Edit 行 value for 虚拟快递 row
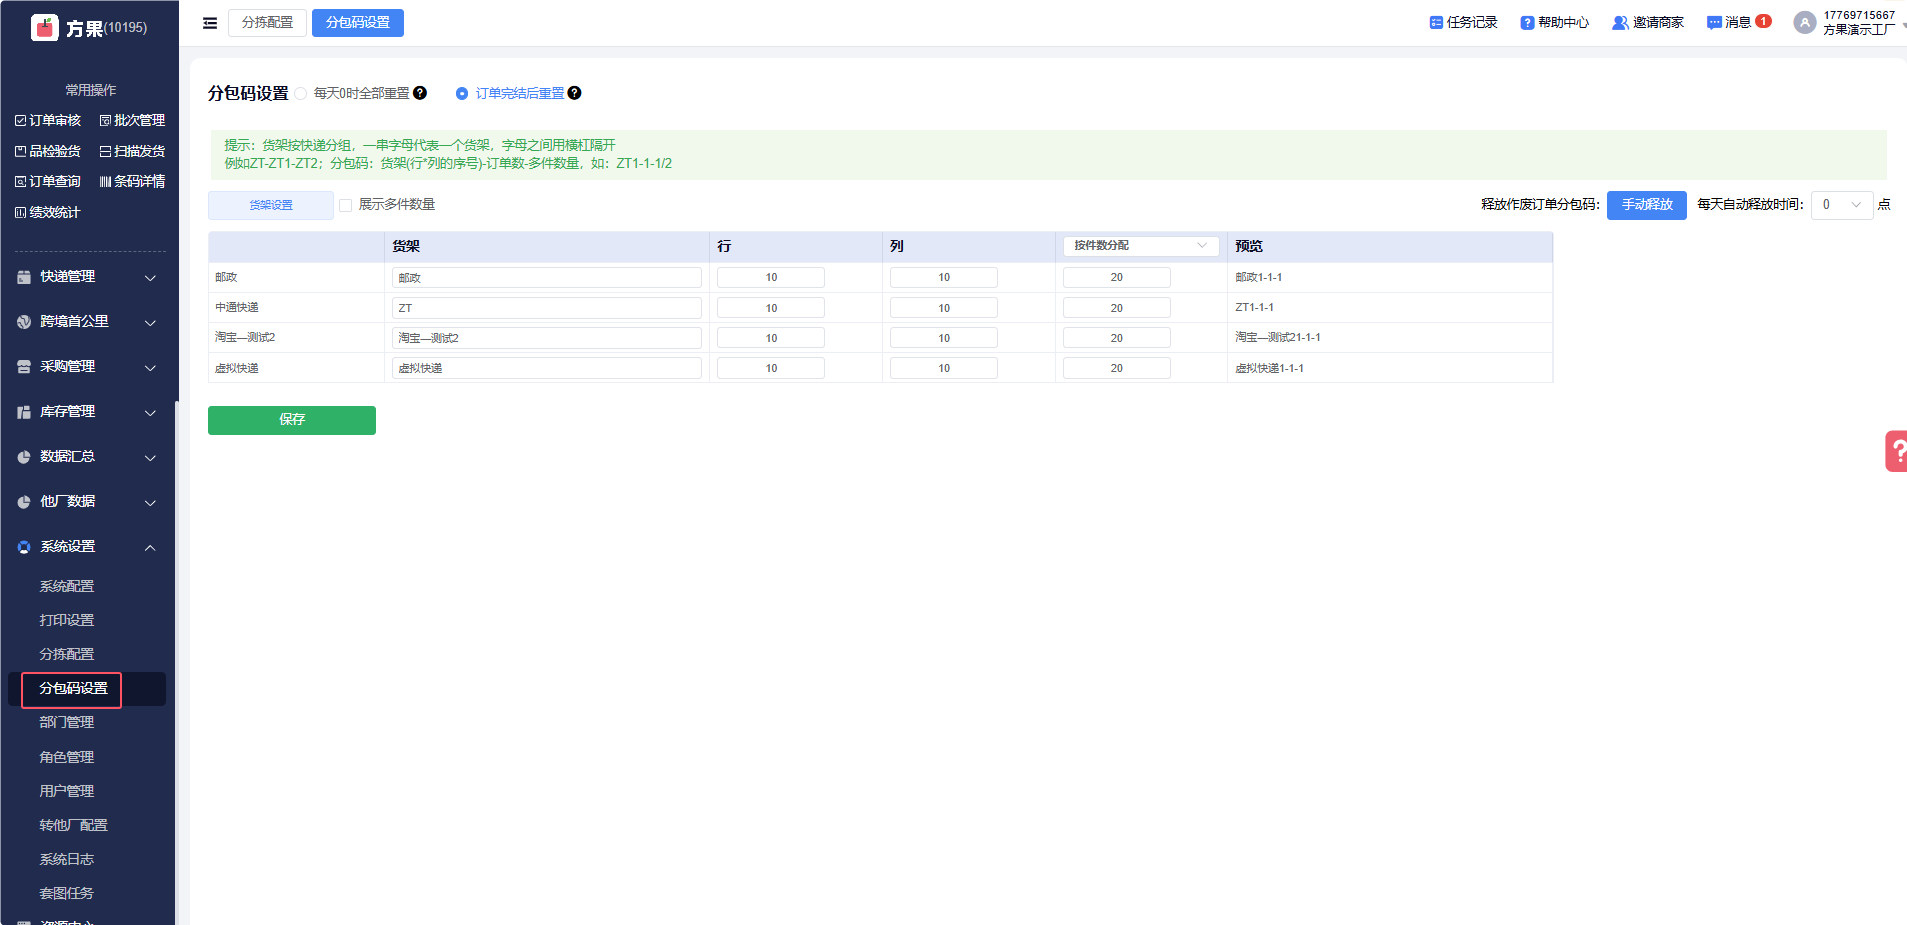Image resolution: width=1907 pixels, height=925 pixels. click(x=771, y=368)
